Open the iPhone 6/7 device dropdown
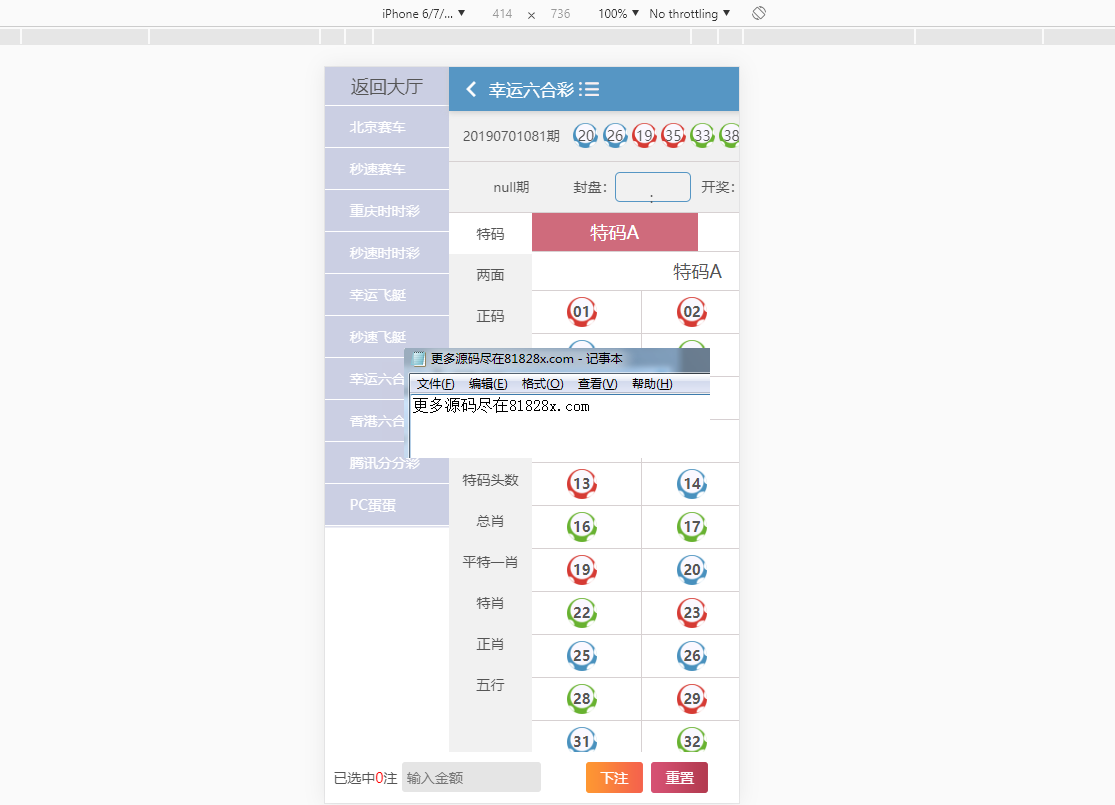 tap(423, 14)
